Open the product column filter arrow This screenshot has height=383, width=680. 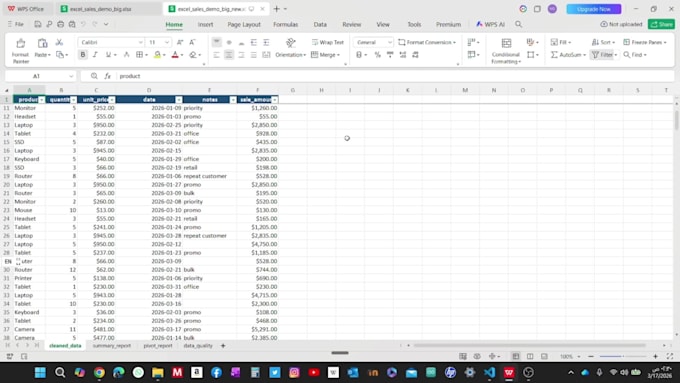click(x=41, y=100)
